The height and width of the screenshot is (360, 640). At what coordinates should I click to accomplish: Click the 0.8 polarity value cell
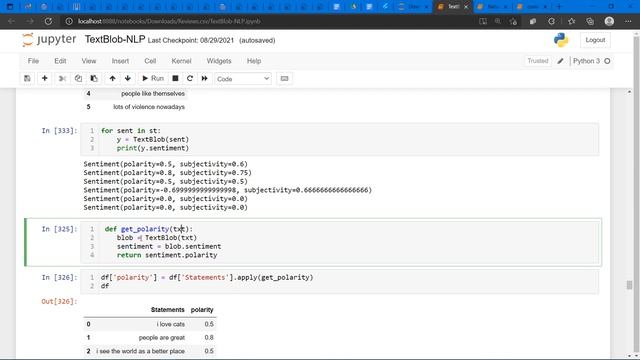click(x=209, y=338)
